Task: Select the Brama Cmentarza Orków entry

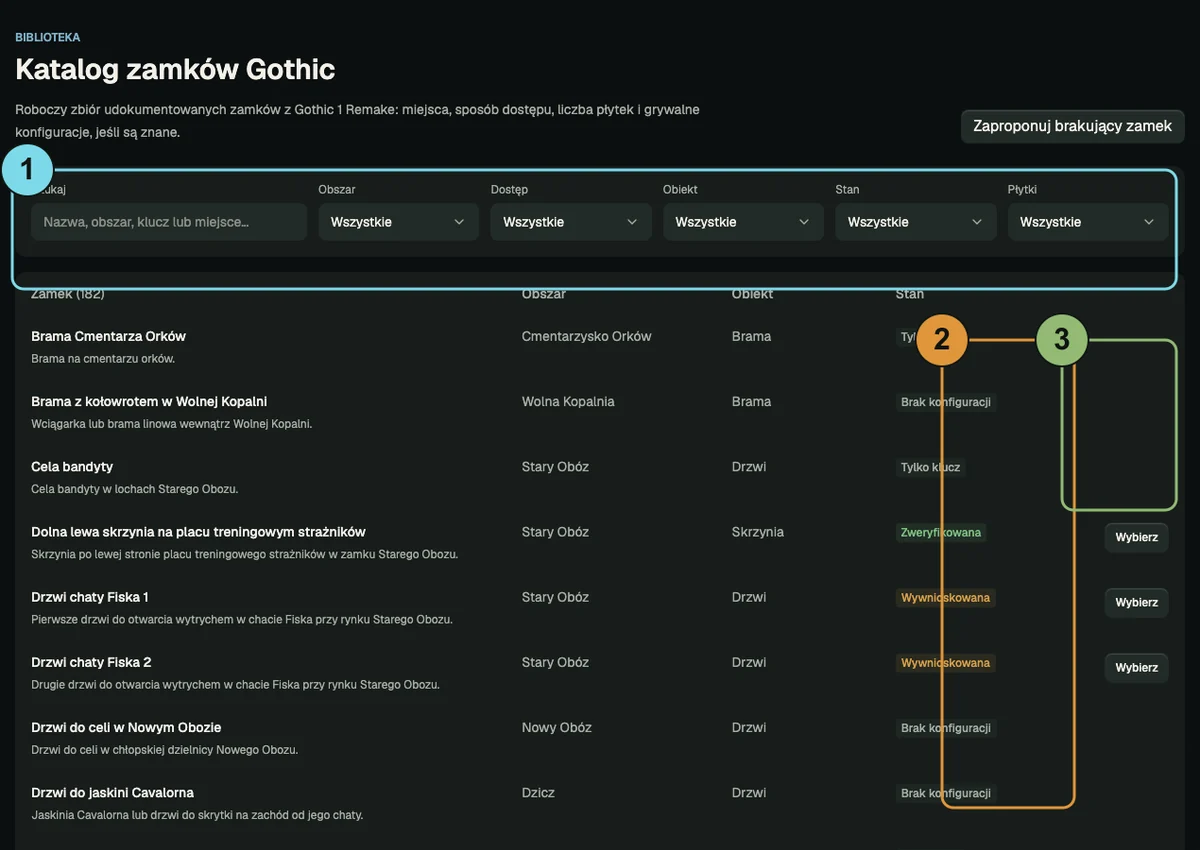Action: (x=108, y=336)
